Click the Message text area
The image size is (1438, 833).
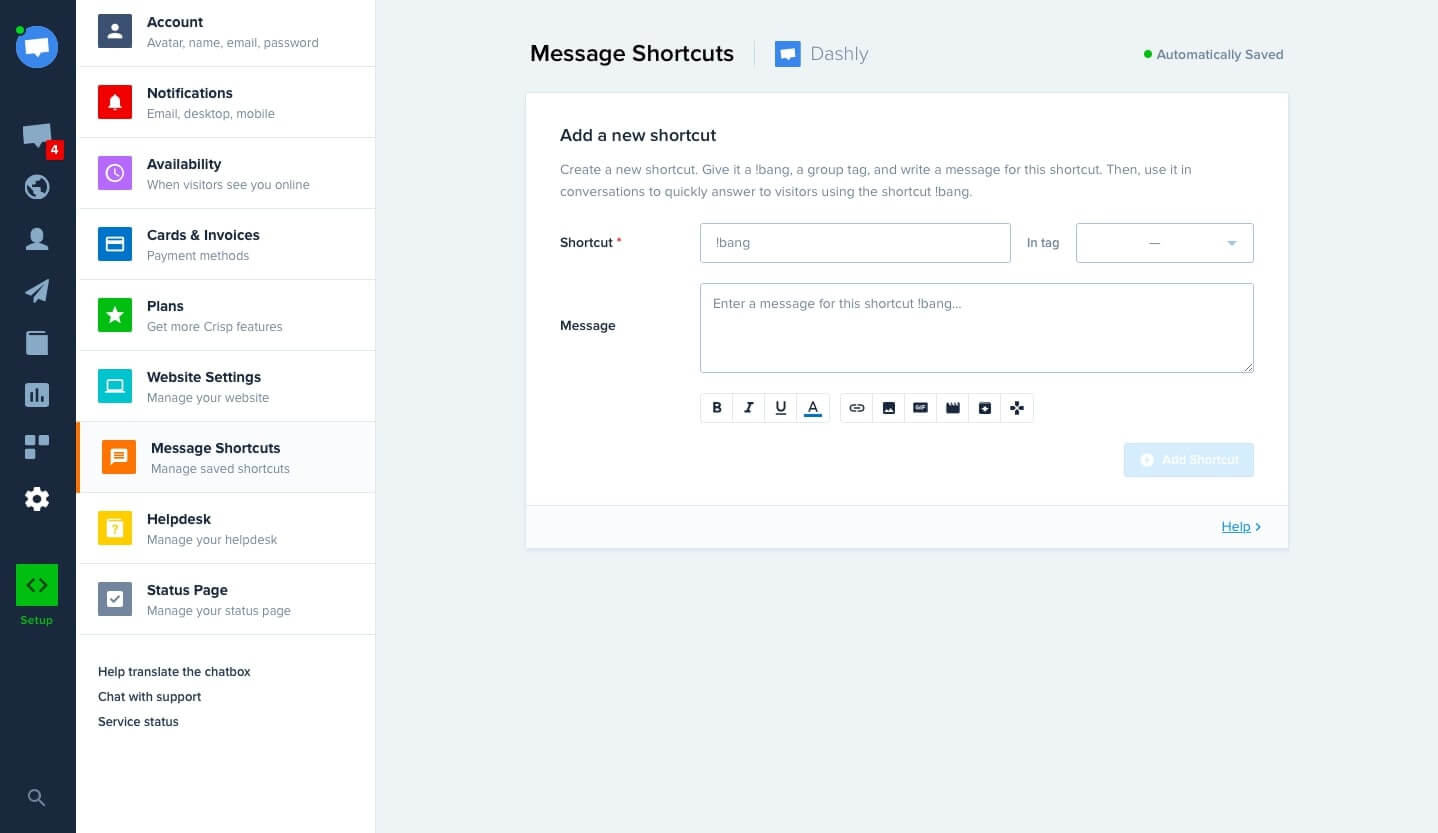(976, 328)
